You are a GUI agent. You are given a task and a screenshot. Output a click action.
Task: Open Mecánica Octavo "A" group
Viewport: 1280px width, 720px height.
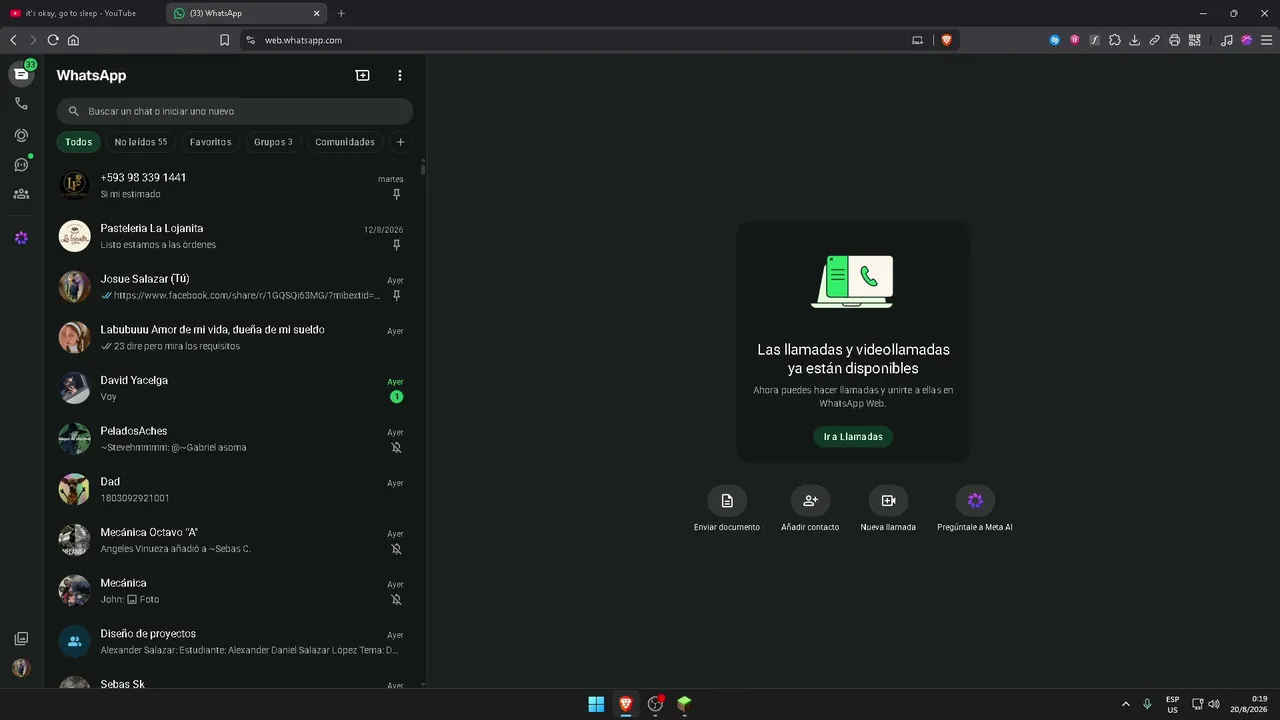point(235,540)
